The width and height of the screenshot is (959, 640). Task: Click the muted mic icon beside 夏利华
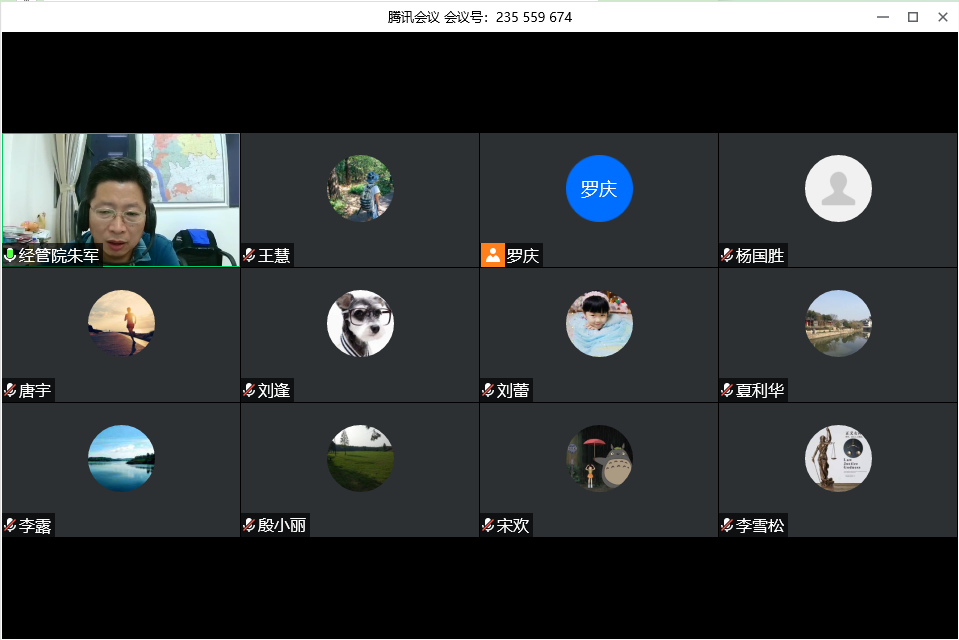click(x=727, y=391)
